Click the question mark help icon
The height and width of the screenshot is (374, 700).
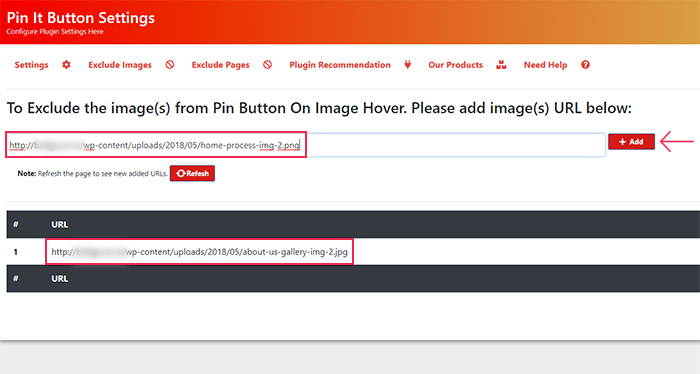[x=585, y=65]
